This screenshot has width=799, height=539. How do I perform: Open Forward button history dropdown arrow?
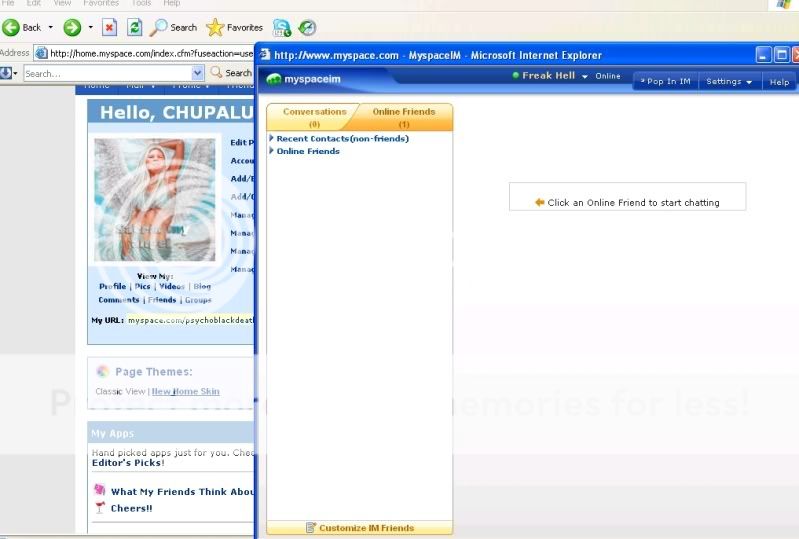(x=91, y=28)
